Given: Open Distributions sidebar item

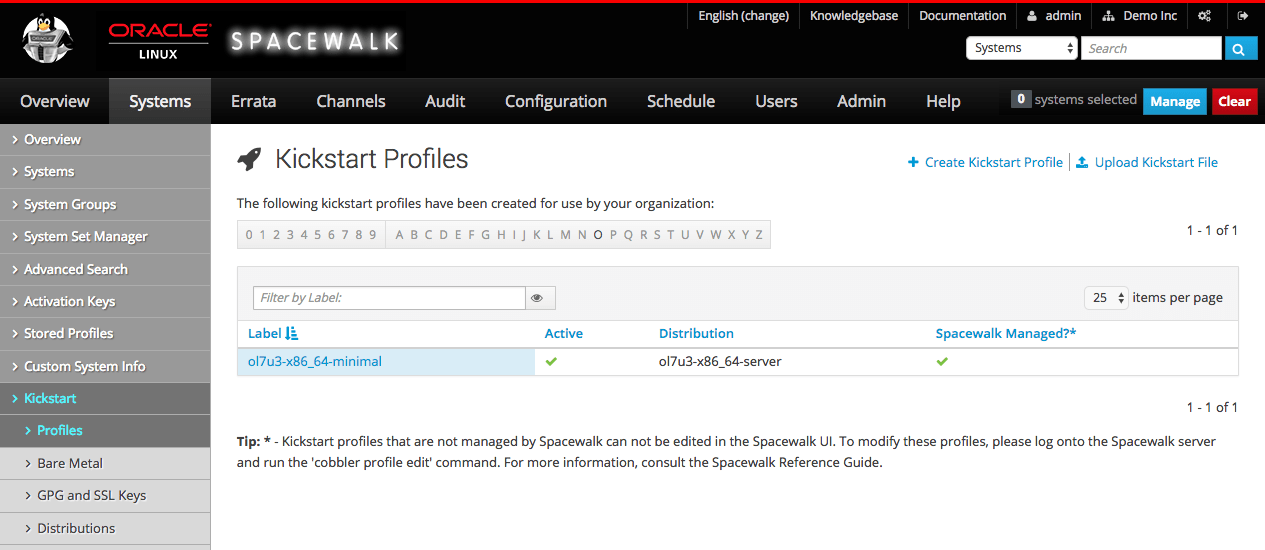Looking at the screenshot, I should coord(105,528).
